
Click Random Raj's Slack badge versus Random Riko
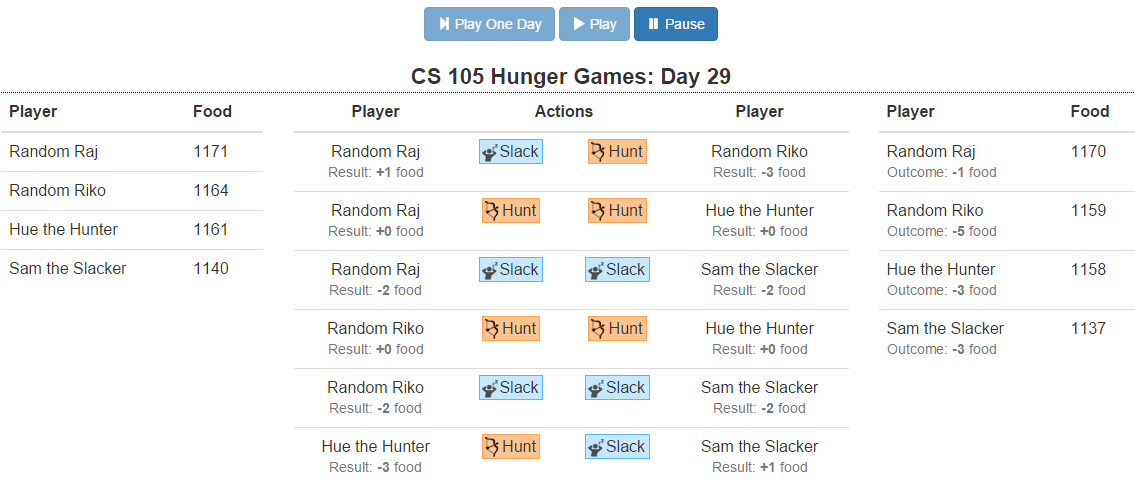510,152
